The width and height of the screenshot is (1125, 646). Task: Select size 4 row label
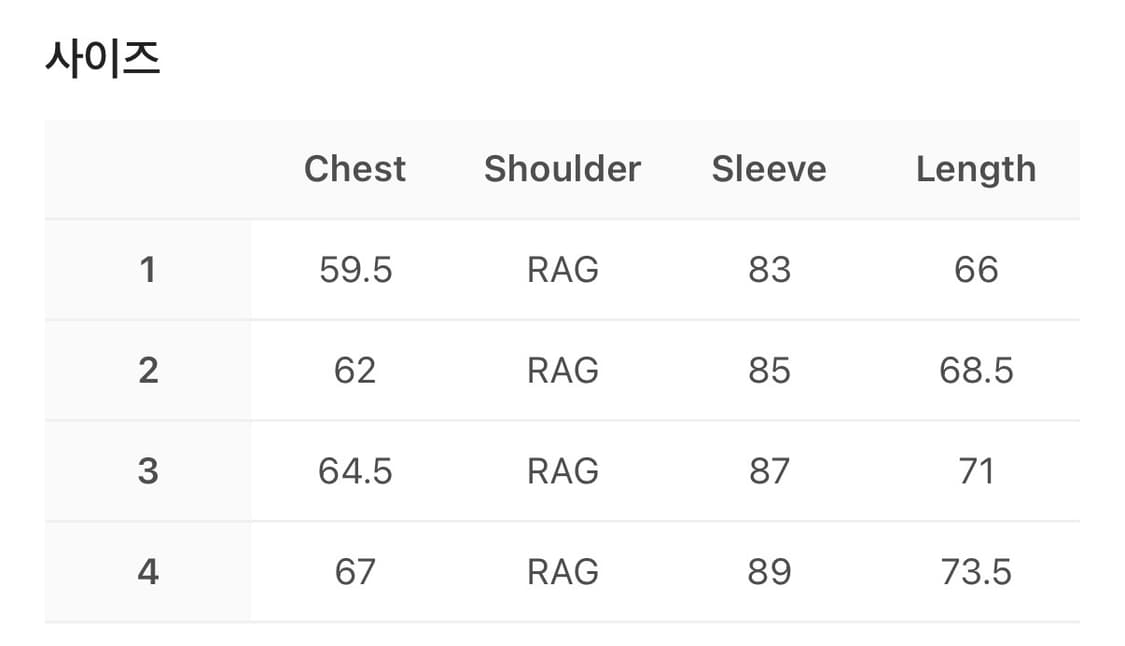pos(148,572)
